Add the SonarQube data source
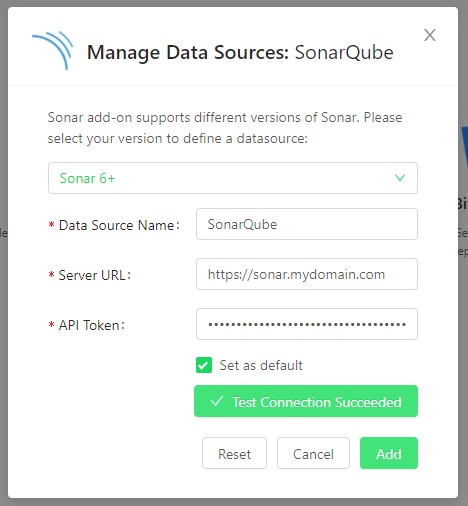The image size is (468, 506). (389, 453)
